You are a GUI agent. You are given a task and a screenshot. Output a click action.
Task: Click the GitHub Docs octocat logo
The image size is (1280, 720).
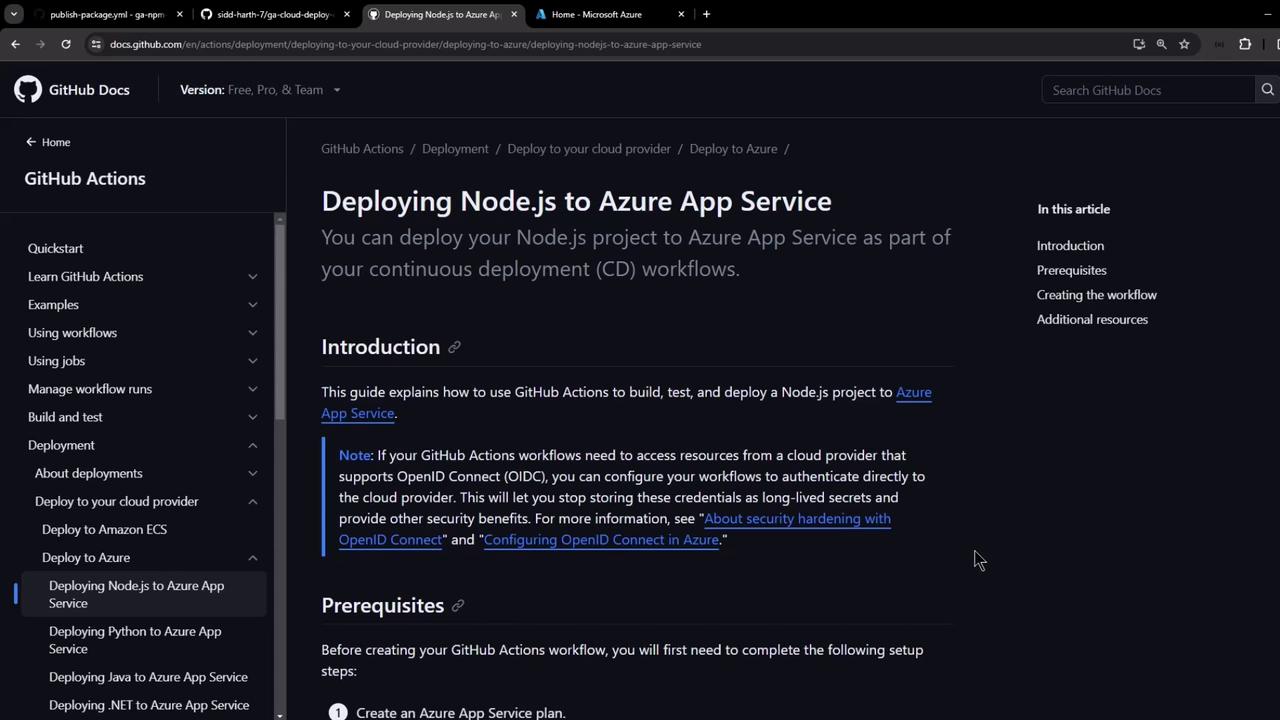[28, 90]
